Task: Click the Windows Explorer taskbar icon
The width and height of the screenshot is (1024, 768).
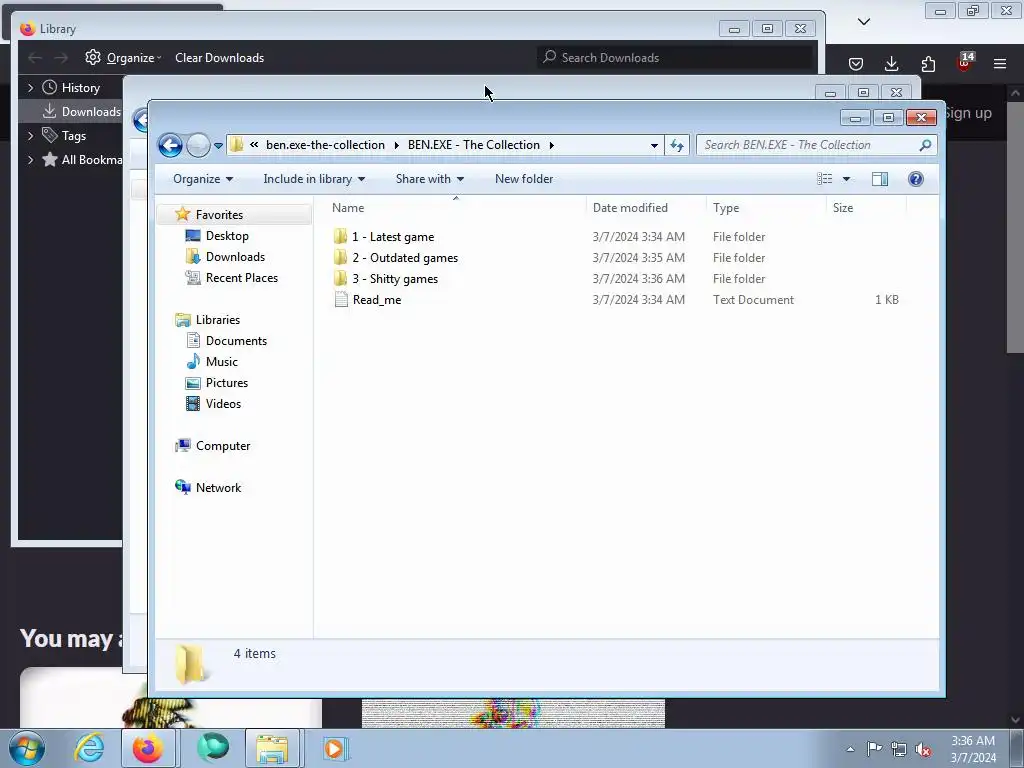Action: [x=272, y=748]
